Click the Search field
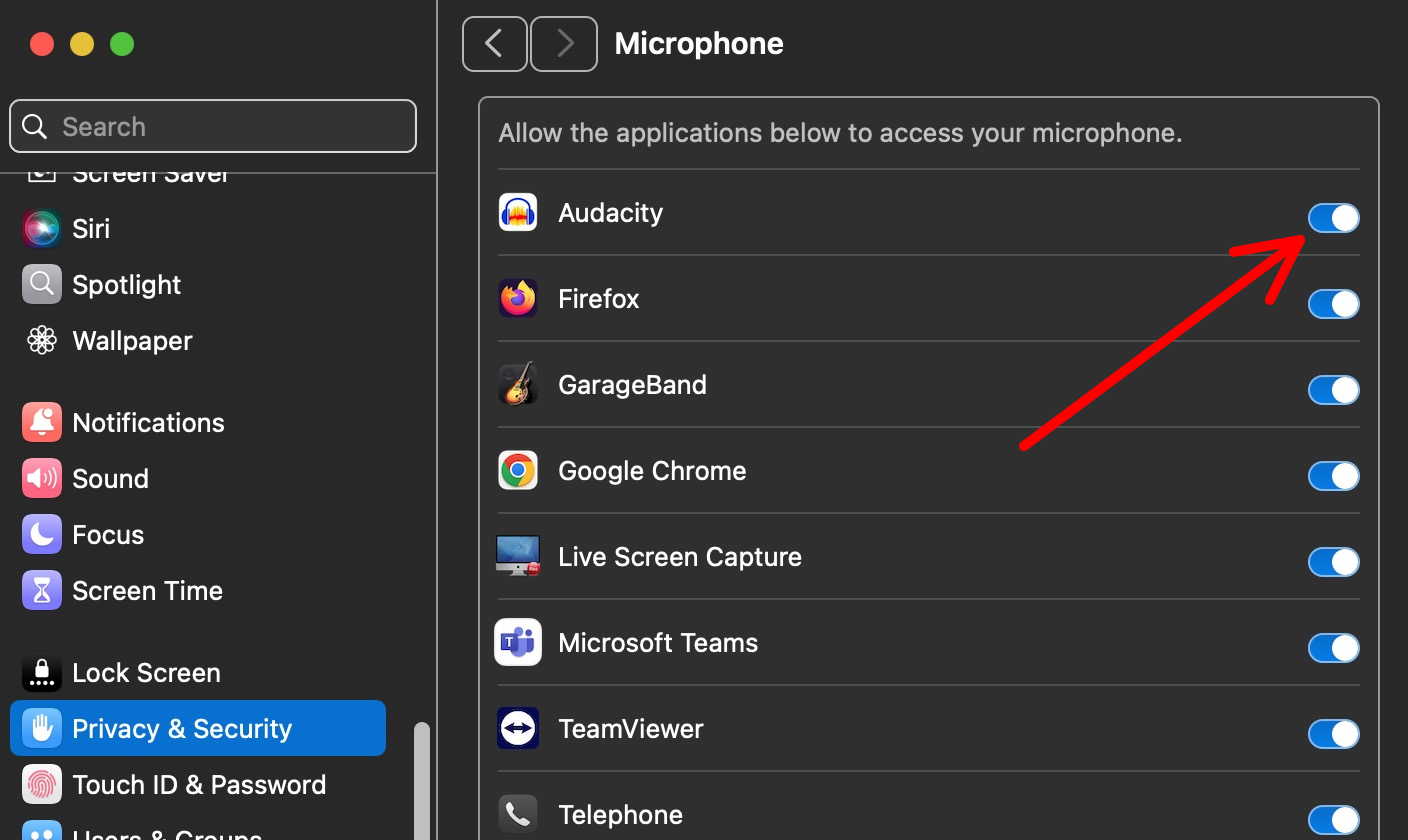 tap(213, 126)
